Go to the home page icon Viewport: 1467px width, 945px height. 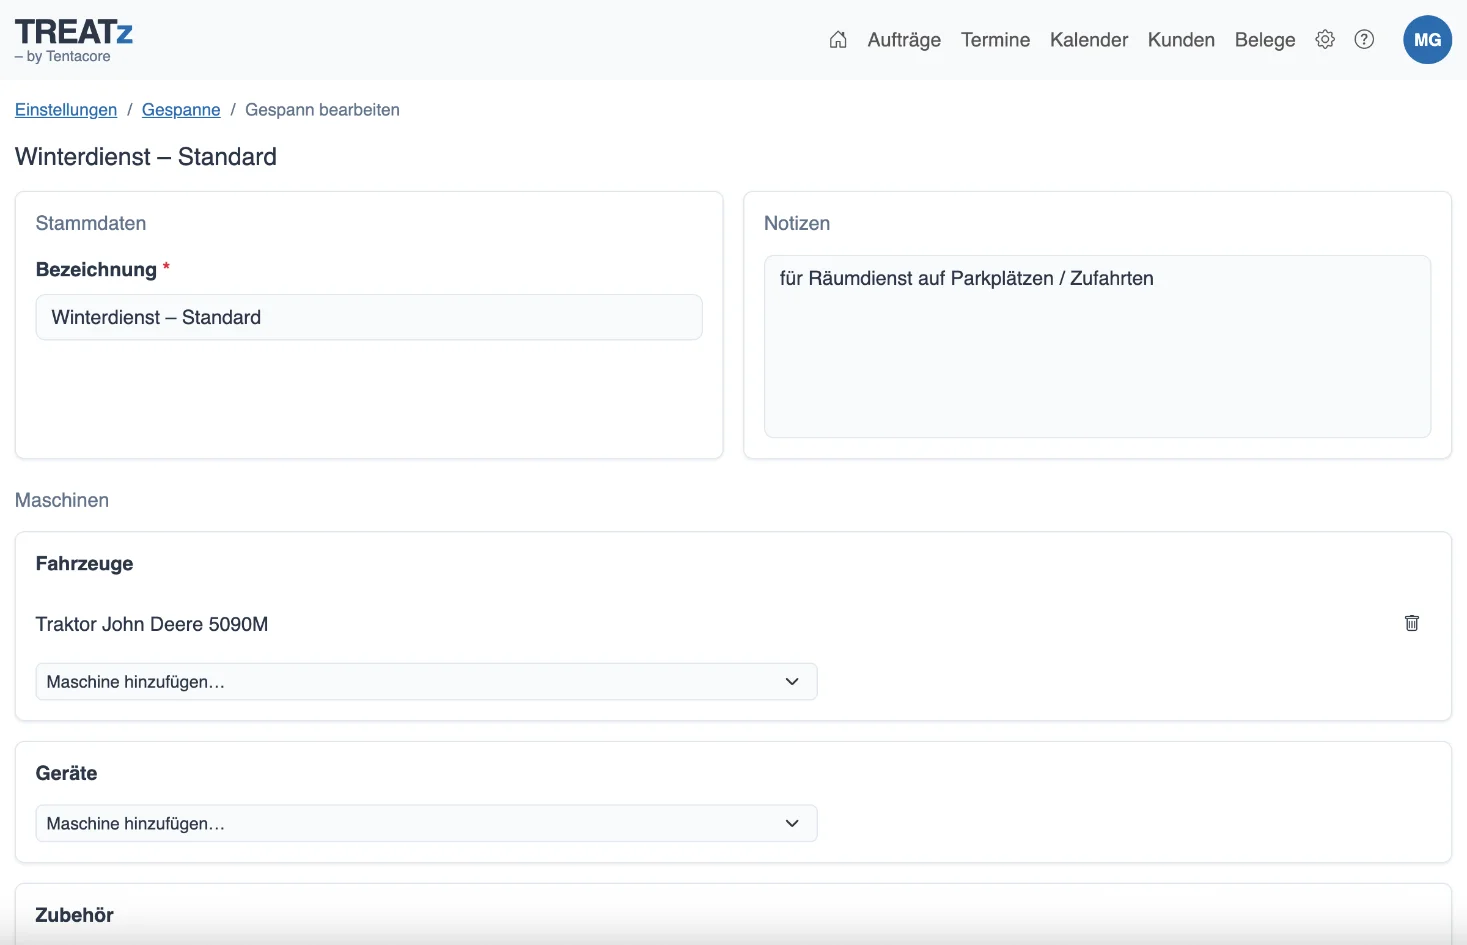tap(838, 40)
